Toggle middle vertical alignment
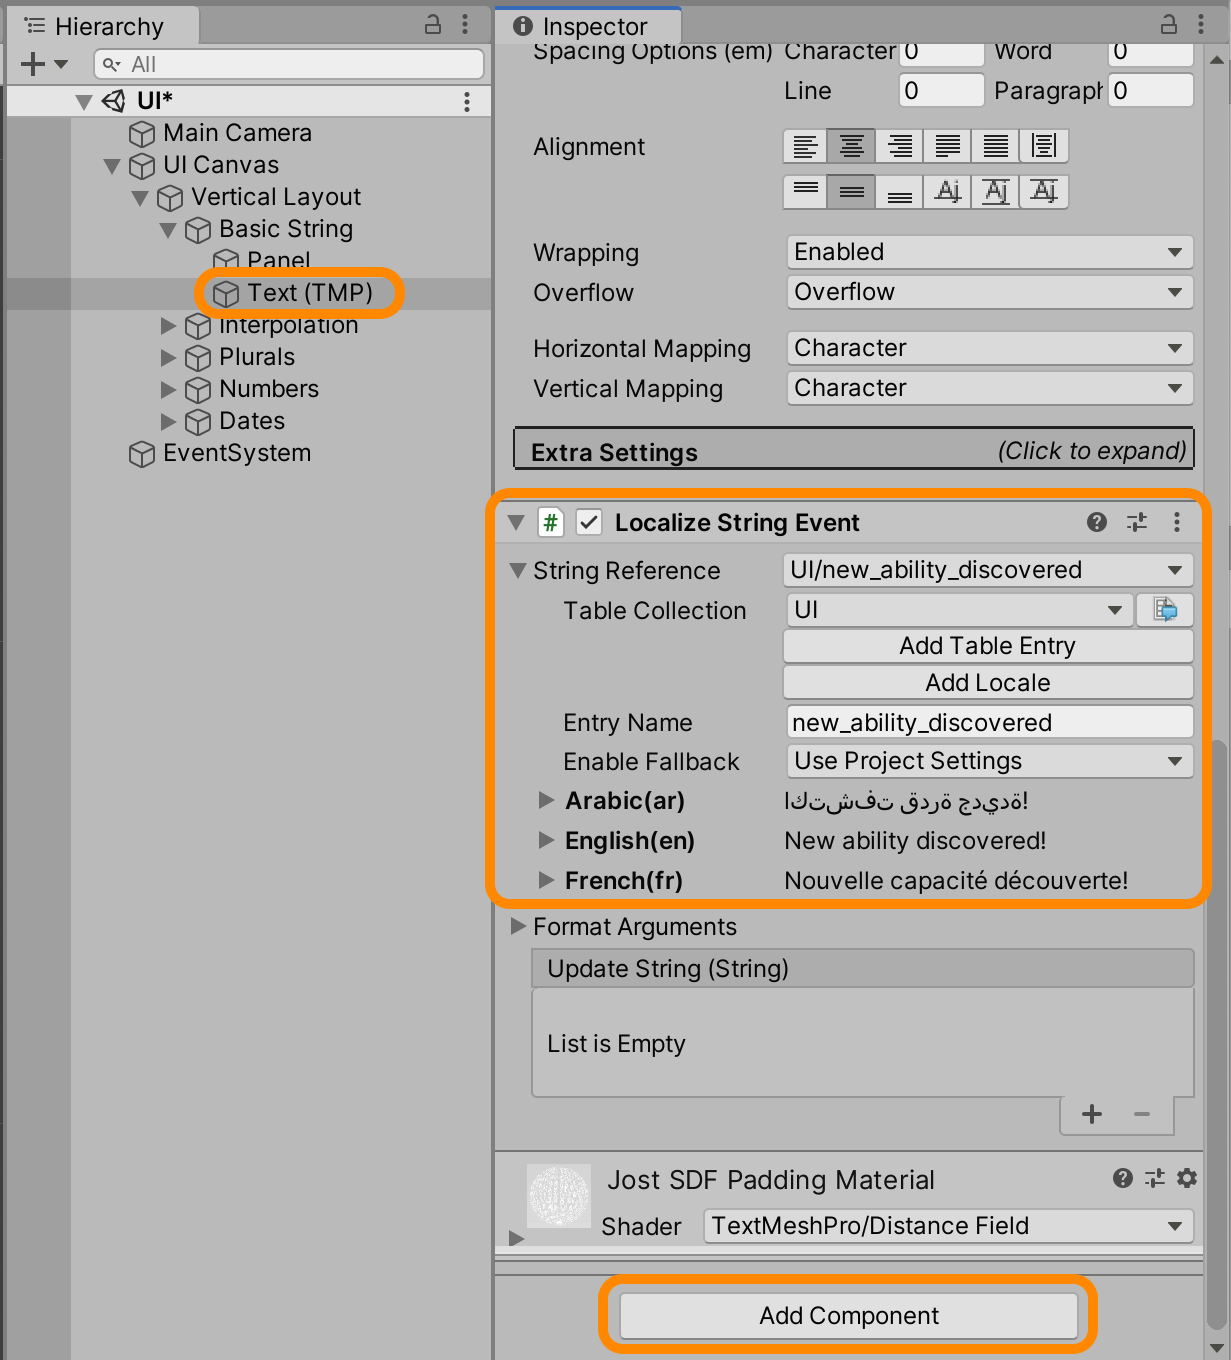 851,191
